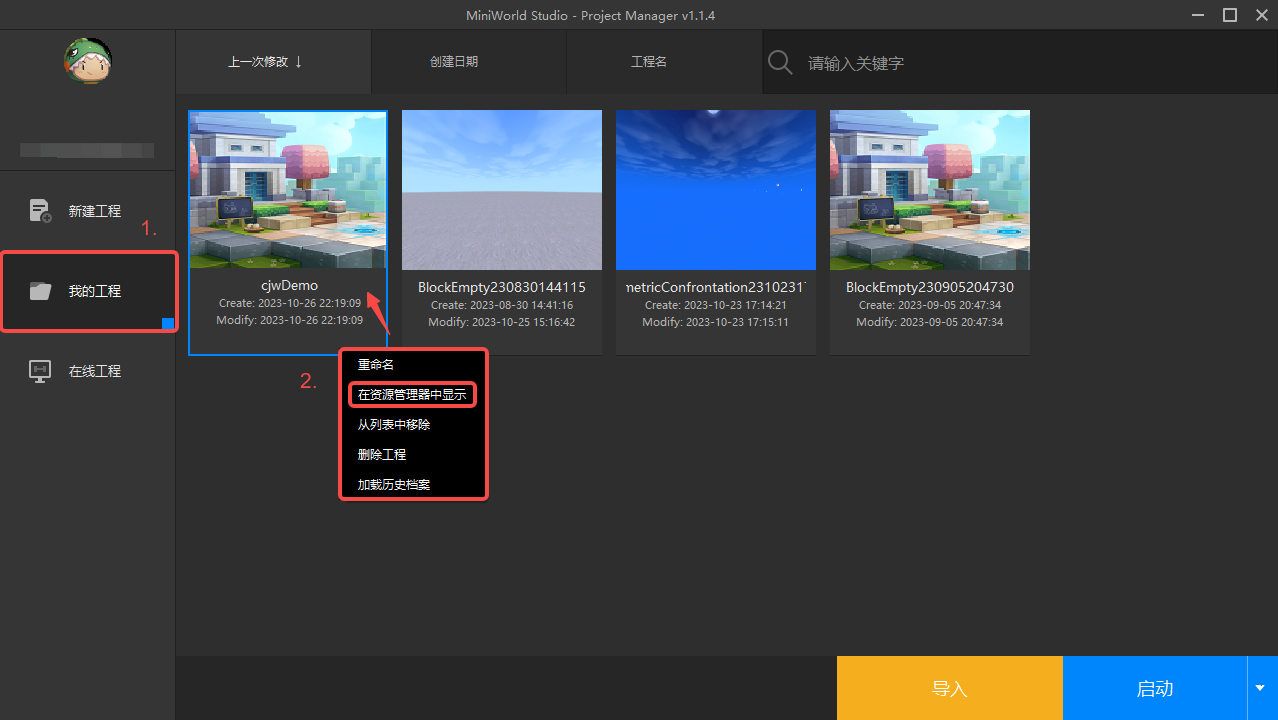The width and height of the screenshot is (1278, 720).
Task: Click the user avatar icon
Action: (x=87, y=61)
